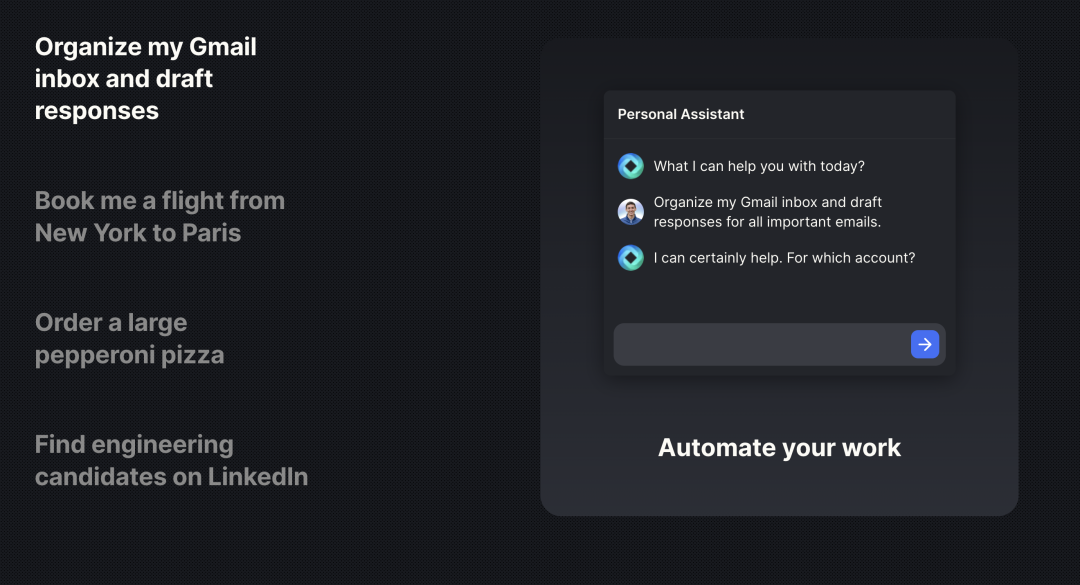Select "Find engineering candidates on LinkedIn" option

tap(172, 460)
